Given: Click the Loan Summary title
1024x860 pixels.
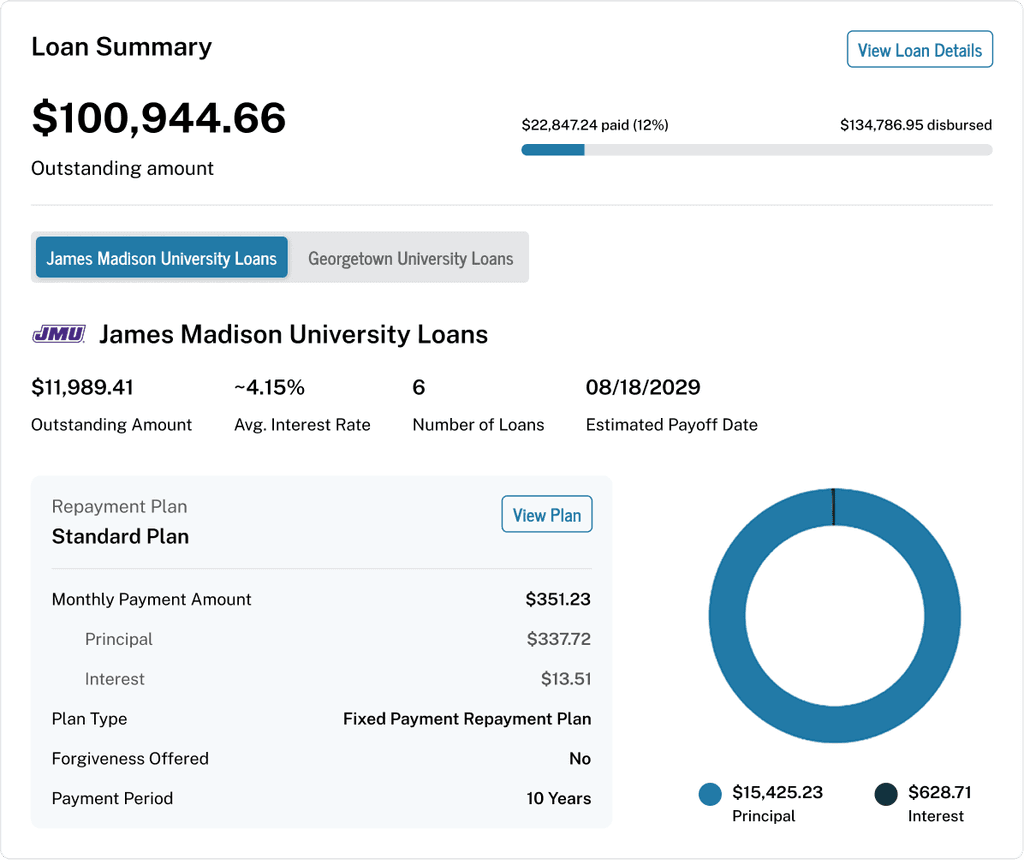Looking at the screenshot, I should pos(121,47).
